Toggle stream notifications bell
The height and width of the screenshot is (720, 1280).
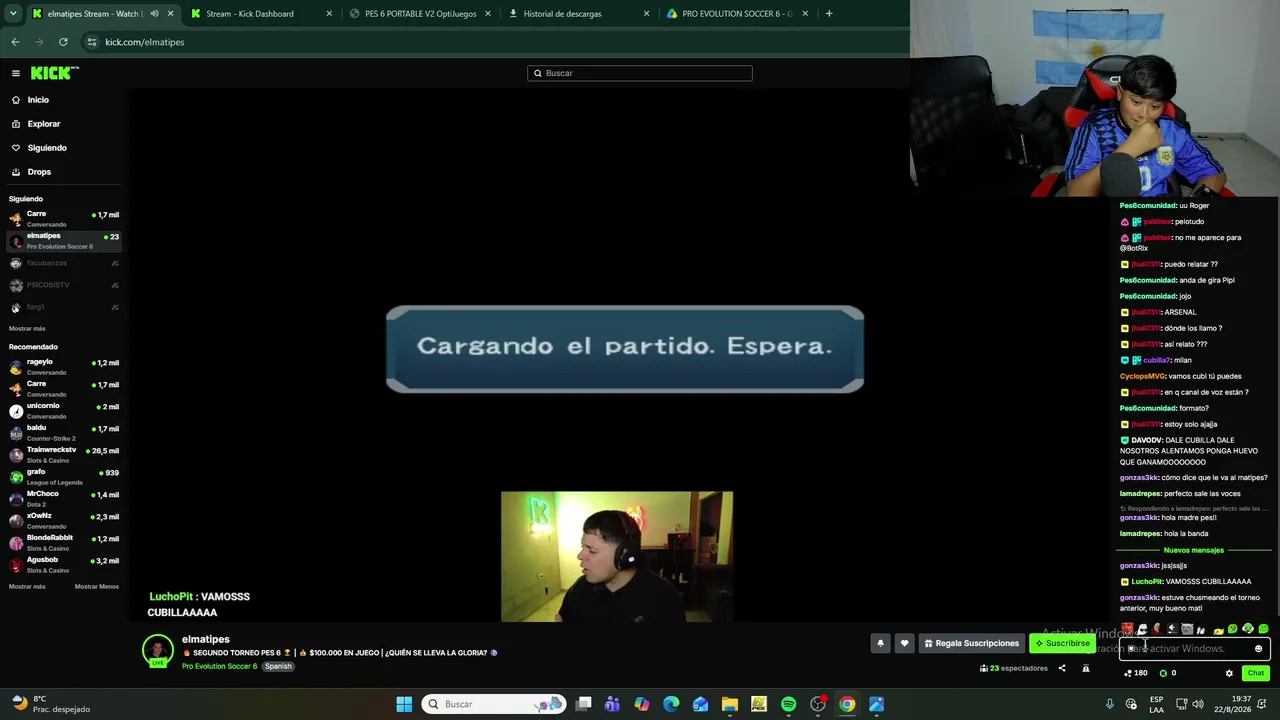pyautogui.click(x=880, y=643)
